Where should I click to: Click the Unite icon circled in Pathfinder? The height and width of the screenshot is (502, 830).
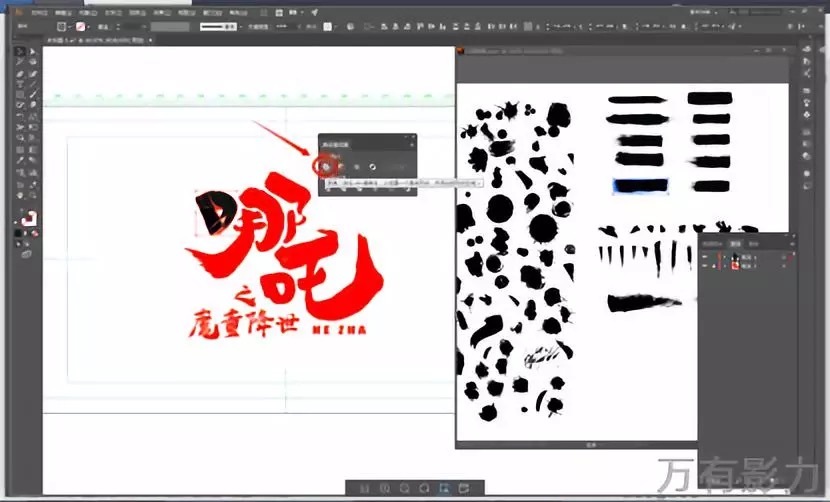[326, 165]
